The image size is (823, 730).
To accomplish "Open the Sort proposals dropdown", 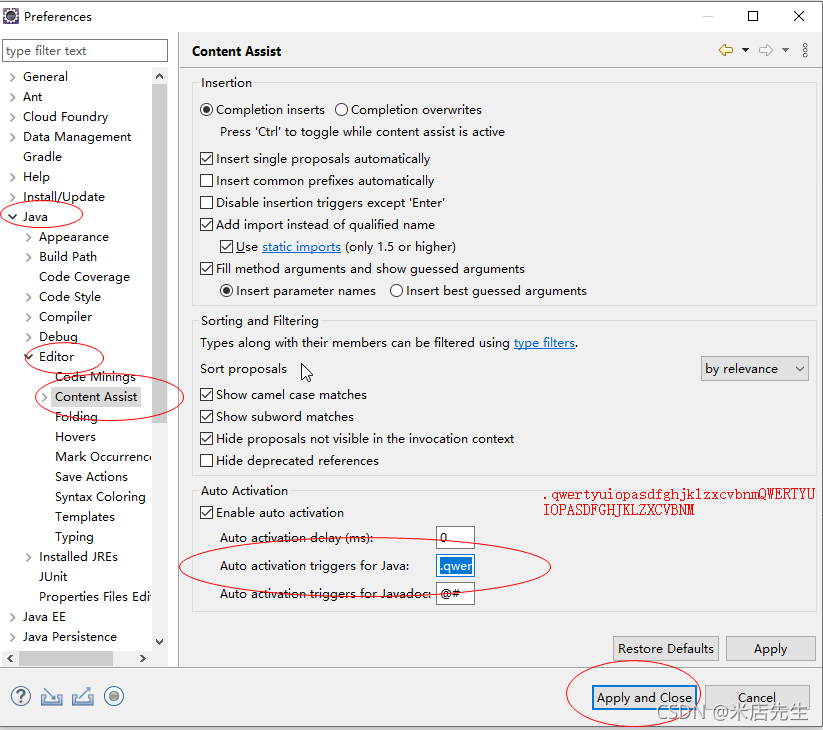I will (x=755, y=368).
